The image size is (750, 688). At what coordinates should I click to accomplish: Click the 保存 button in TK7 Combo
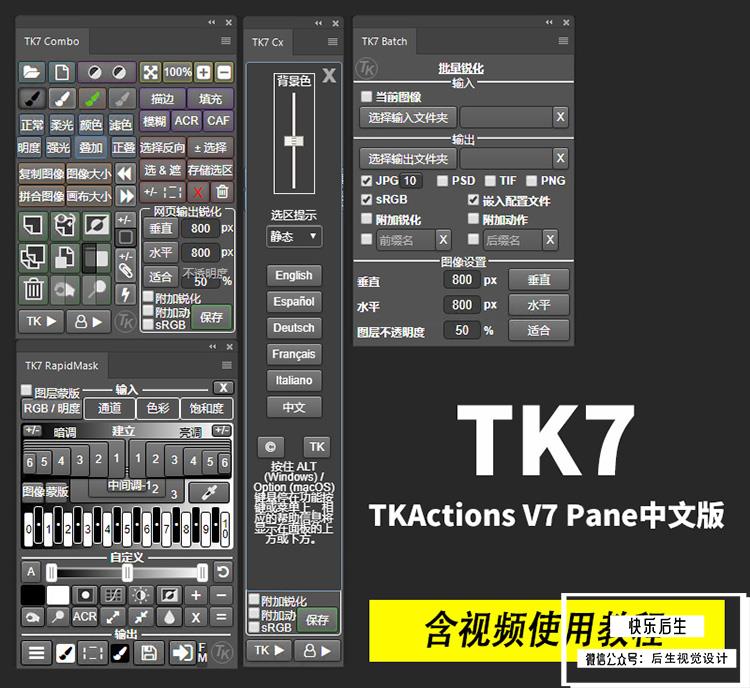coord(211,317)
